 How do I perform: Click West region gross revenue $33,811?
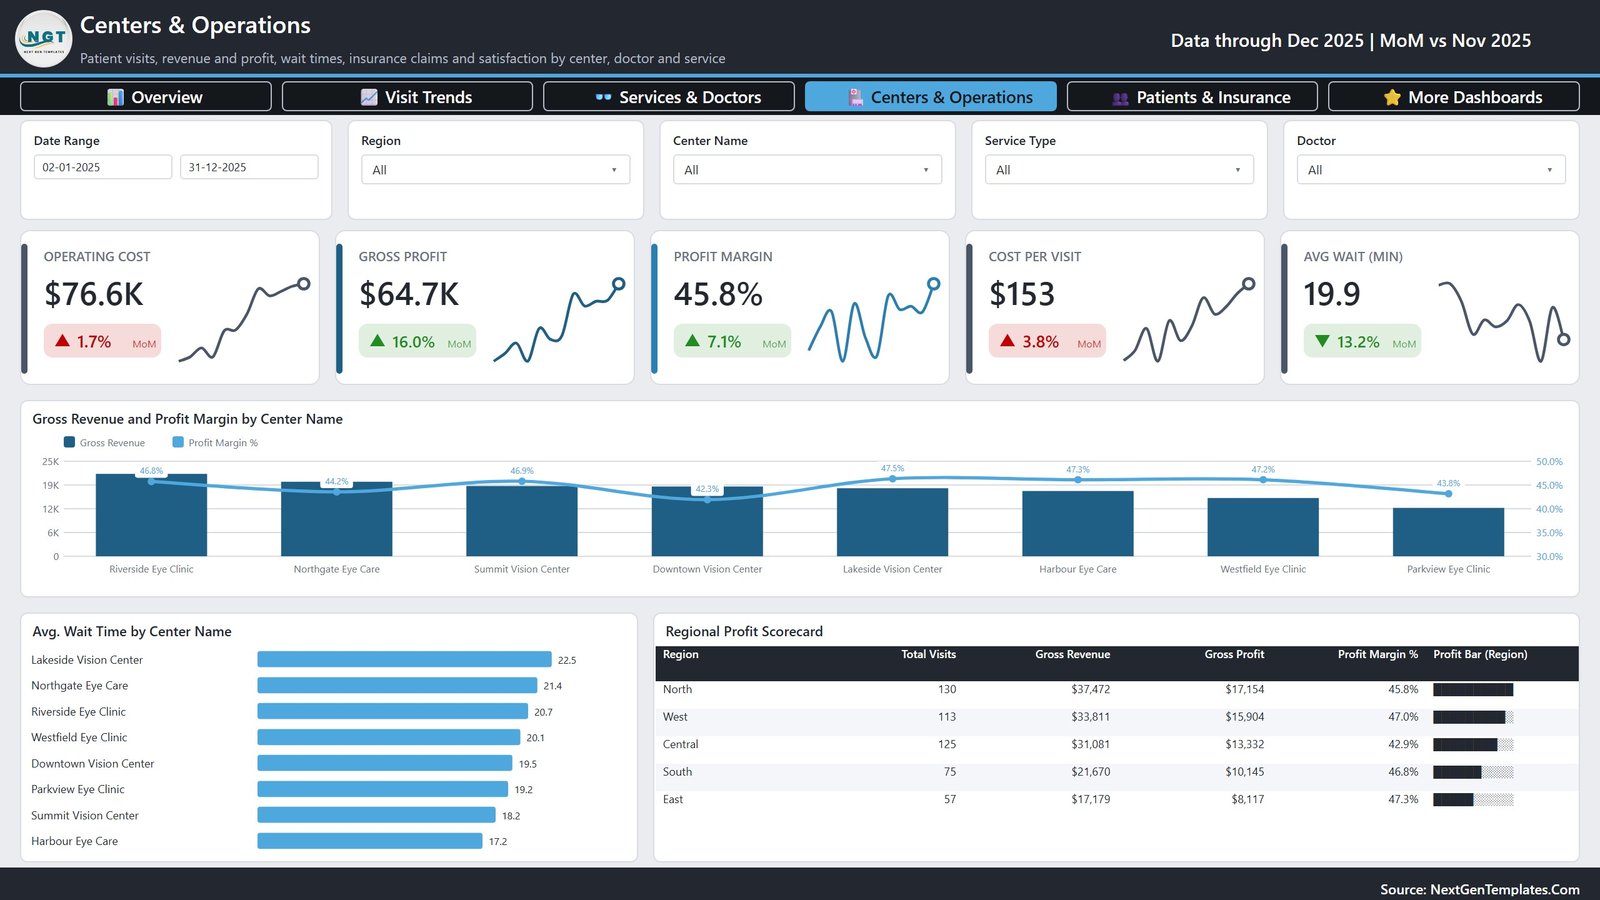coord(1090,717)
